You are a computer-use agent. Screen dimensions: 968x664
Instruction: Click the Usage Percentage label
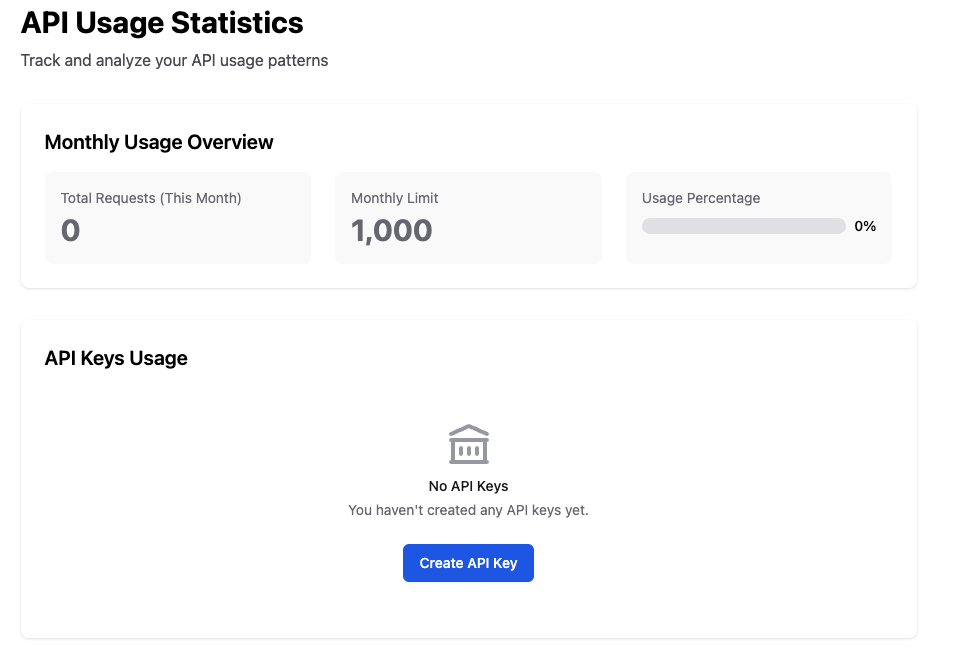(x=700, y=198)
